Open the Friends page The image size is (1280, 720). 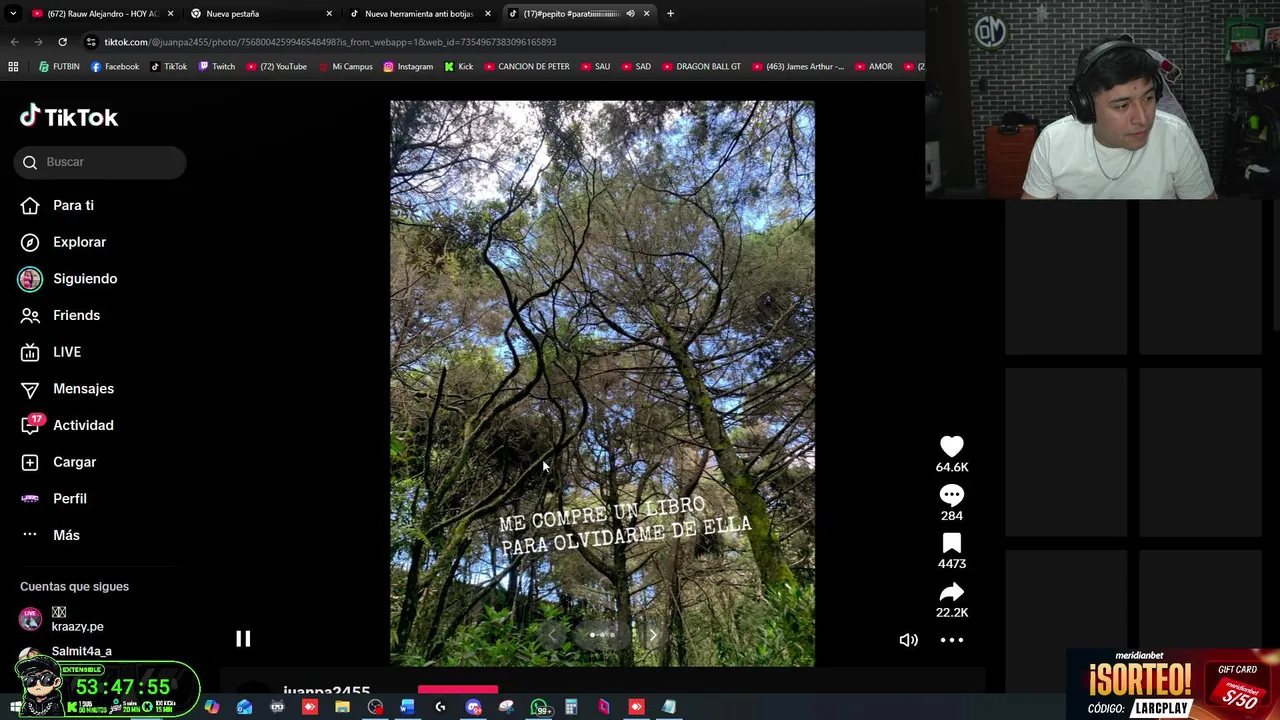click(76, 315)
